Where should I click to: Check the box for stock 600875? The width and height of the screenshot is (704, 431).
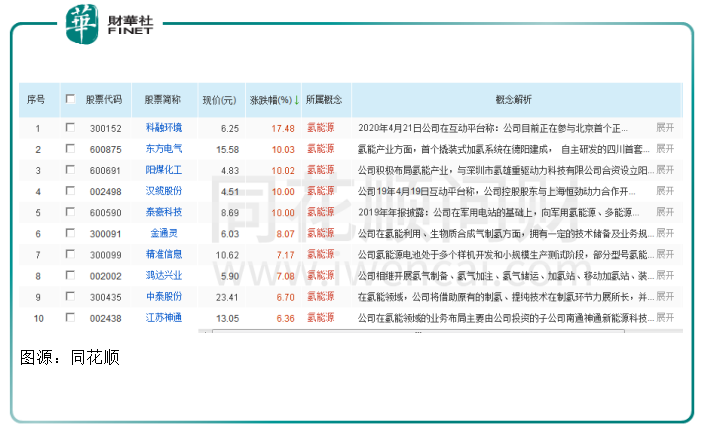coord(70,149)
